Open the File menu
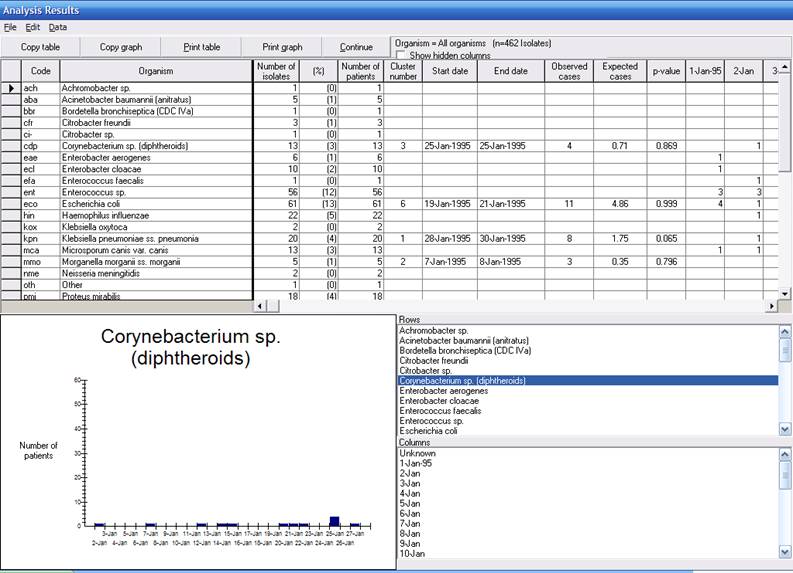The width and height of the screenshot is (793, 573). [10, 27]
